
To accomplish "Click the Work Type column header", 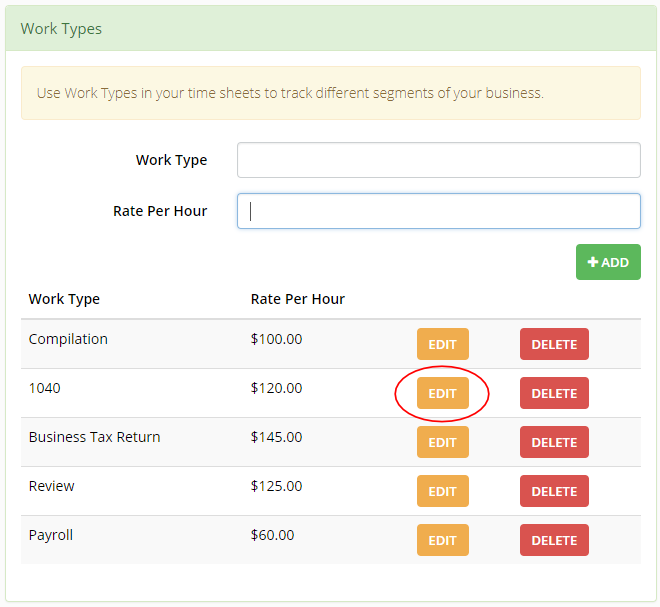I will [64, 299].
